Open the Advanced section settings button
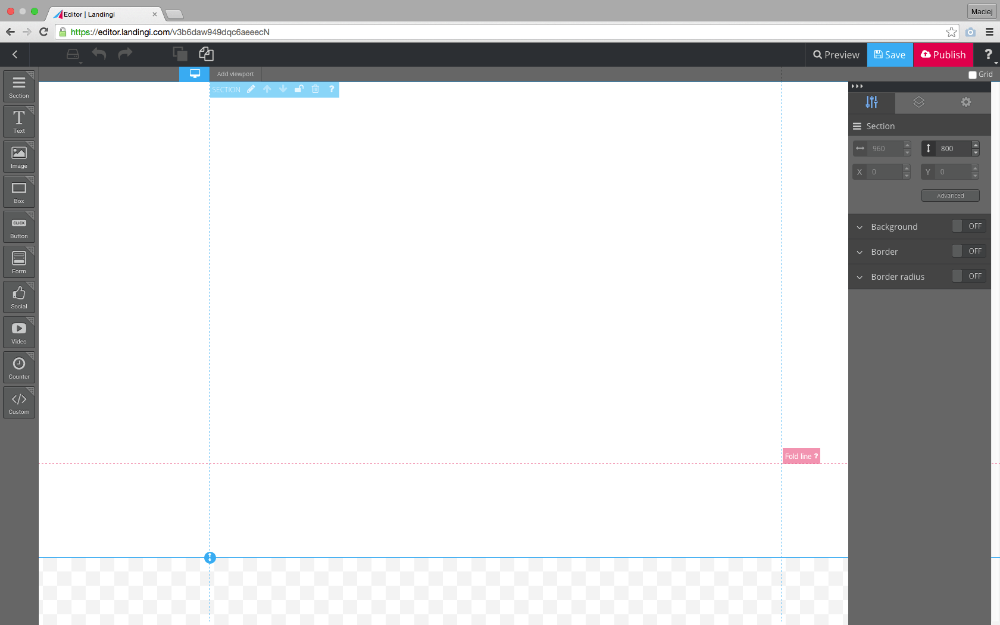The height and width of the screenshot is (625, 1000). [x=950, y=196]
